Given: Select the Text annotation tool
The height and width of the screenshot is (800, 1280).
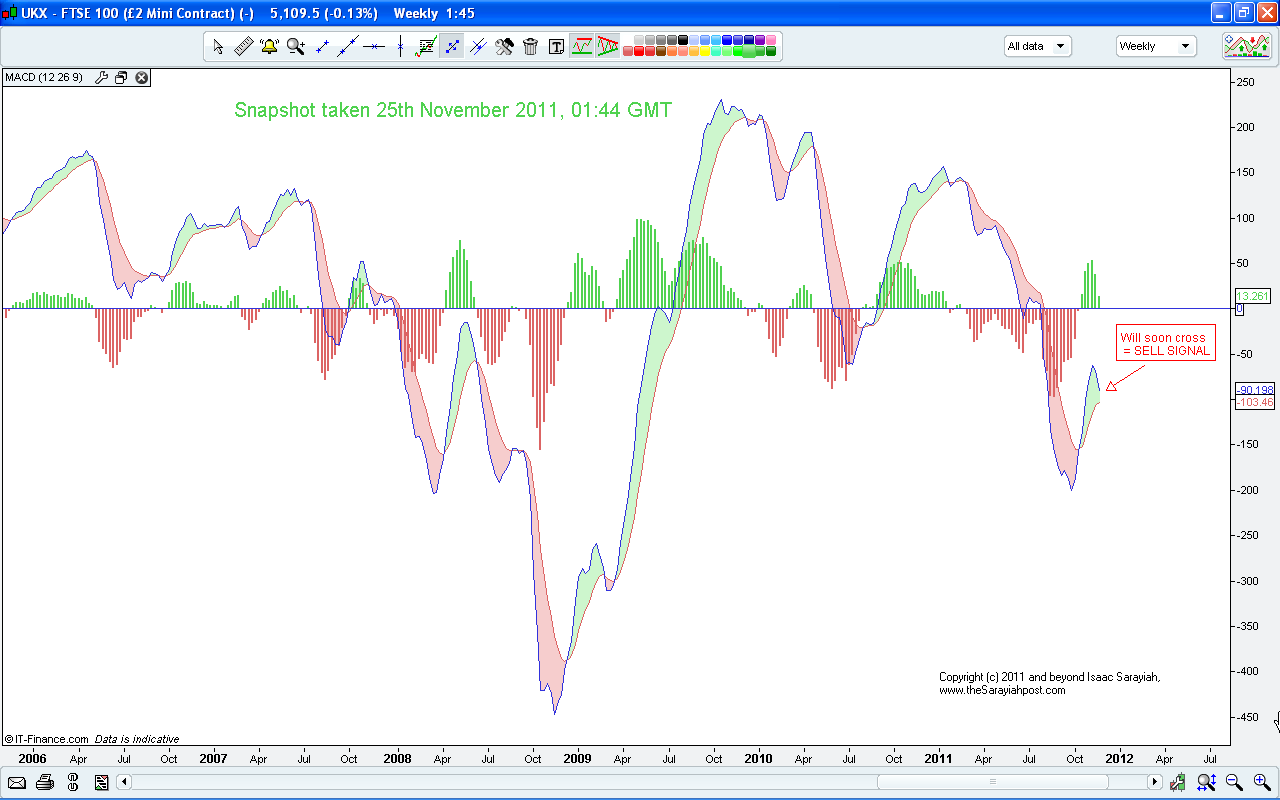Looking at the screenshot, I should (x=556, y=45).
